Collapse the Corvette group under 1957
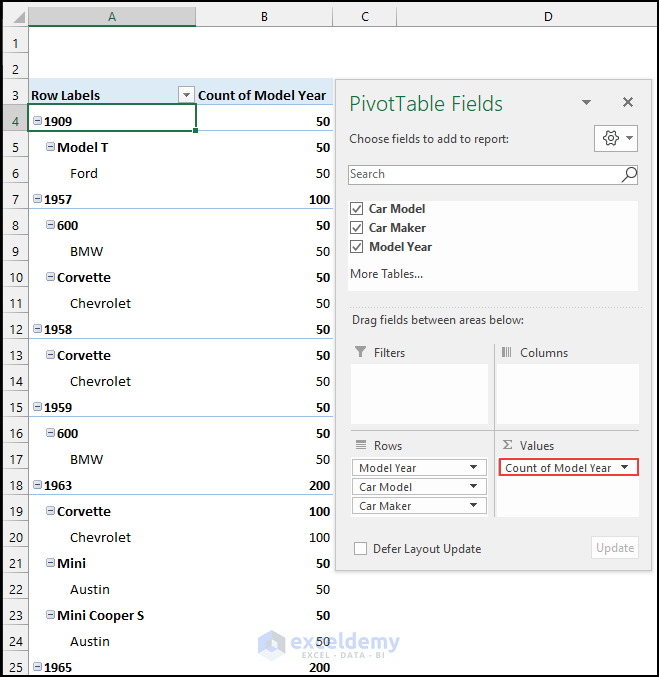This screenshot has width=659, height=677. click(x=51, y=277)
